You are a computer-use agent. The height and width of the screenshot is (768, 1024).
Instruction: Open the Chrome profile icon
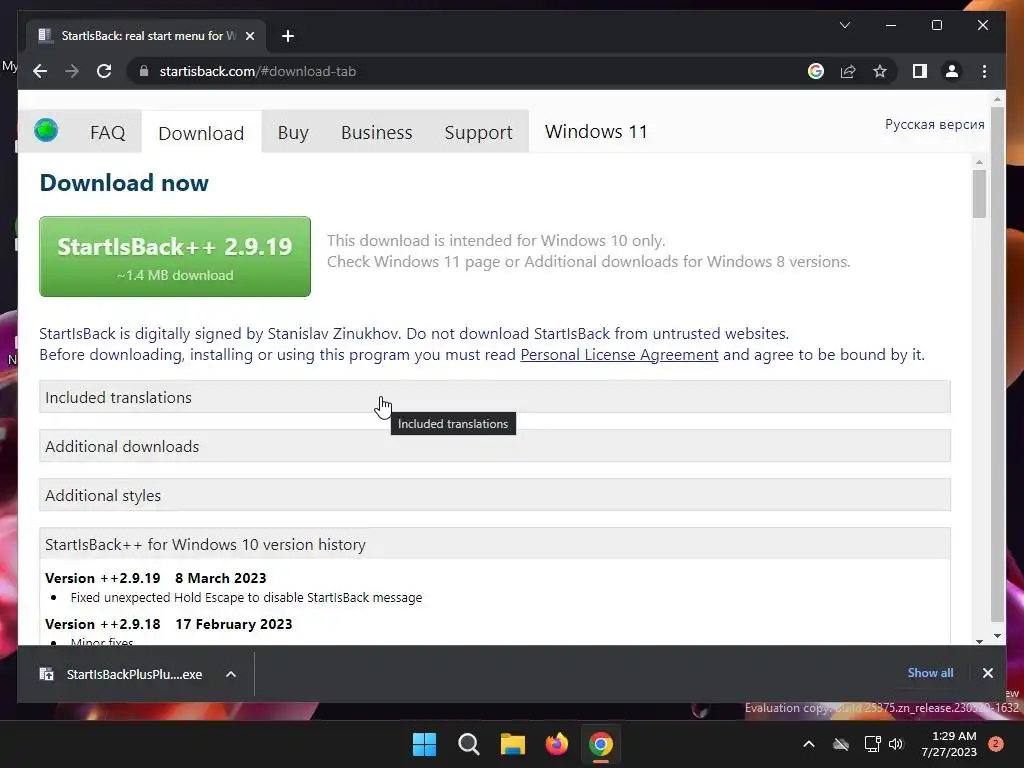click(x=952, y=71)
